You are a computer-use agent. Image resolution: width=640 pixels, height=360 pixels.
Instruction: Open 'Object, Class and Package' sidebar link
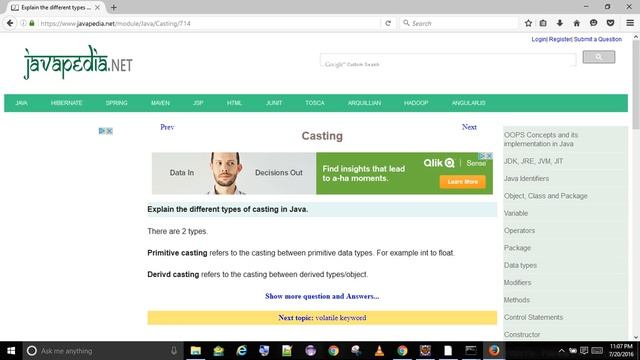coord(545,196)
